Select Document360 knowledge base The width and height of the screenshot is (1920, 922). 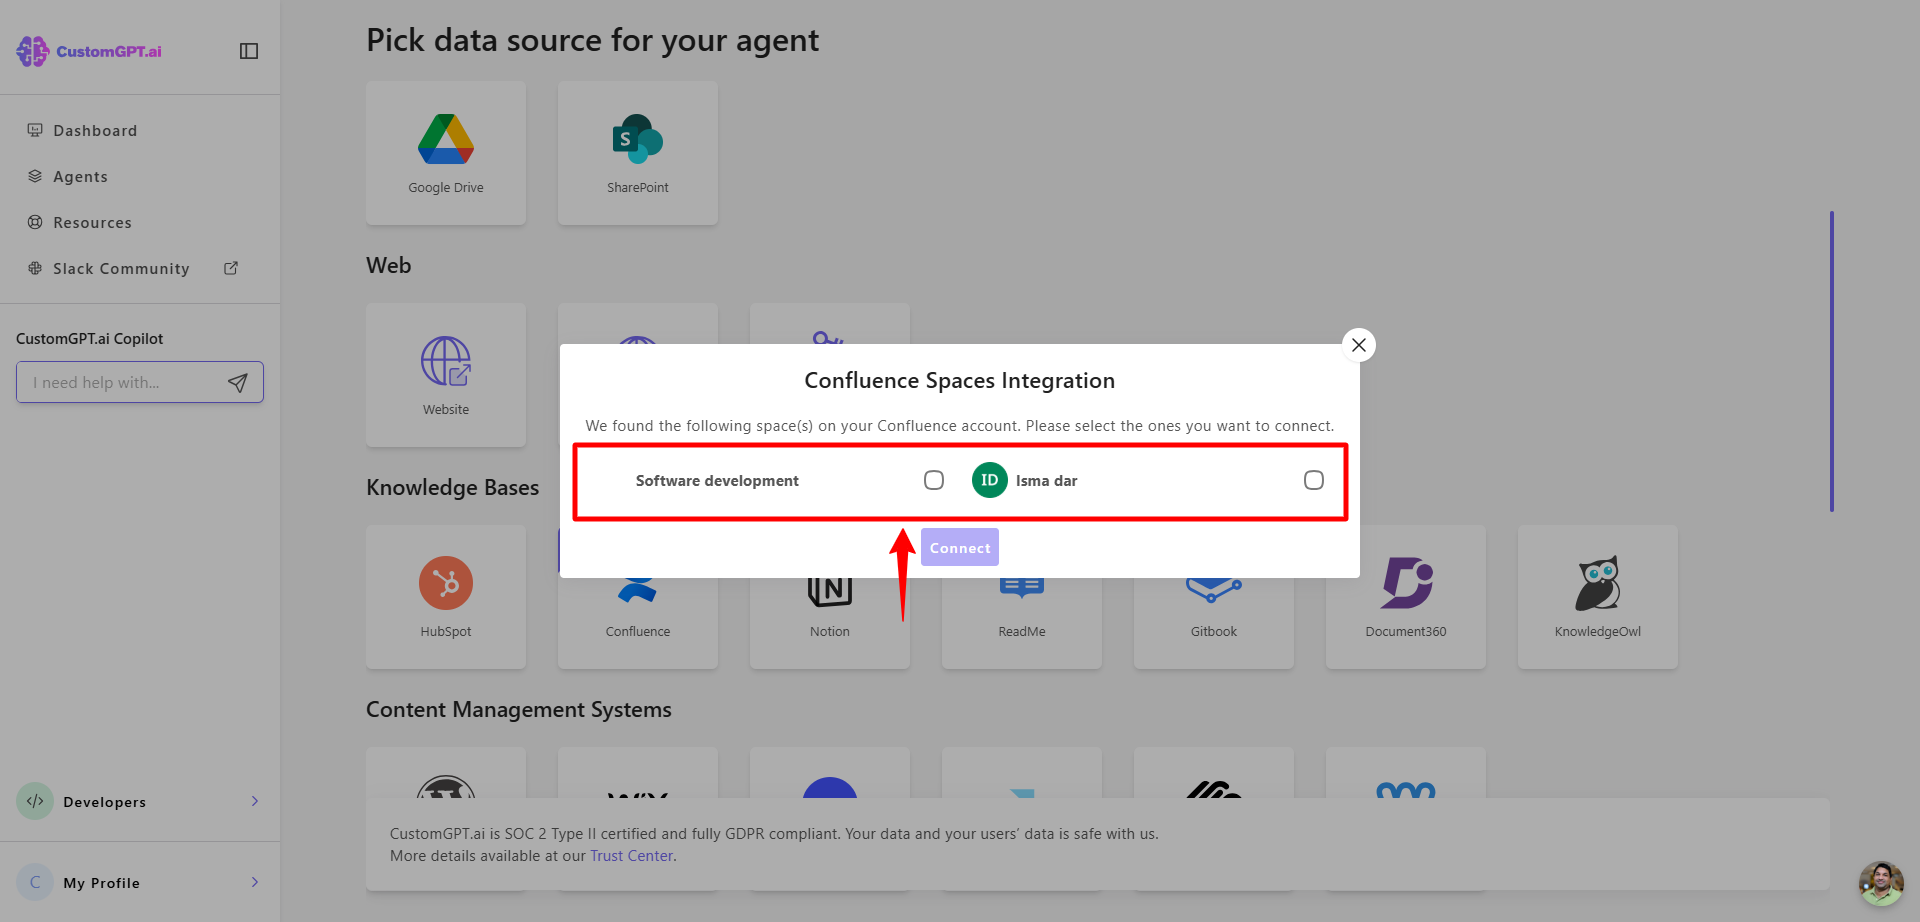point(1406,597)
